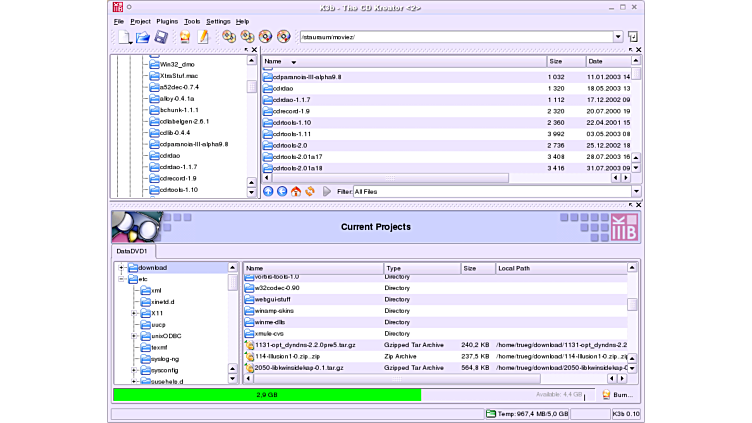This screenshot has height=423, width=752.
Task: Go back with the blue left arrow icon
Action: pos(282,191)
